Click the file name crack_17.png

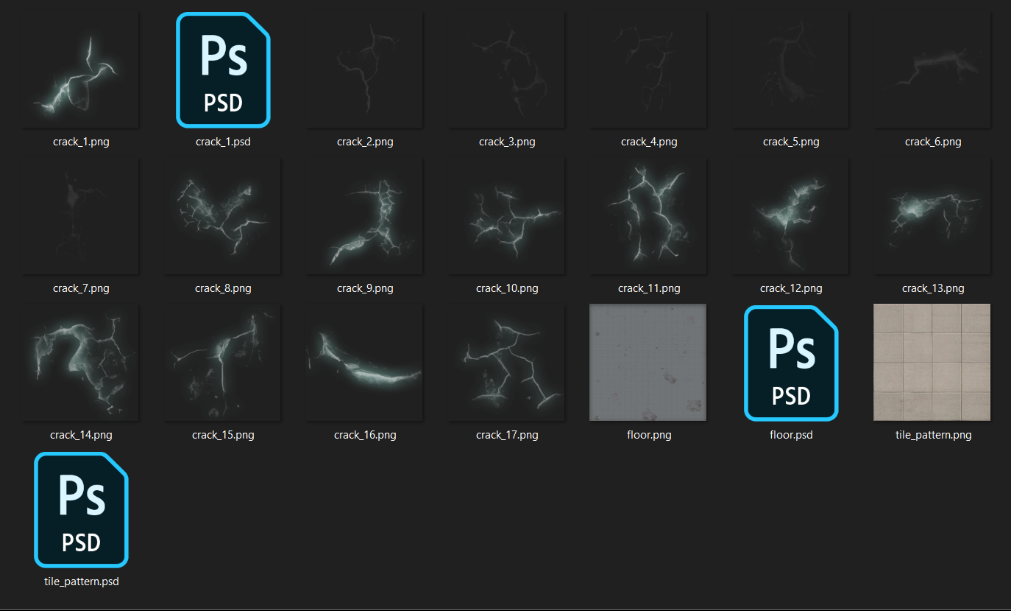(507, 435)
